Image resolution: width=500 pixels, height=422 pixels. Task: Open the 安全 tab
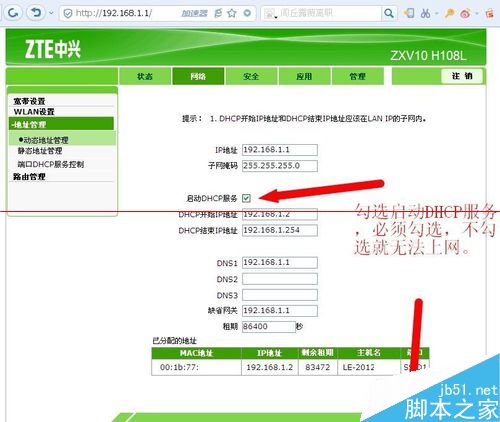(x=251, y=76)
